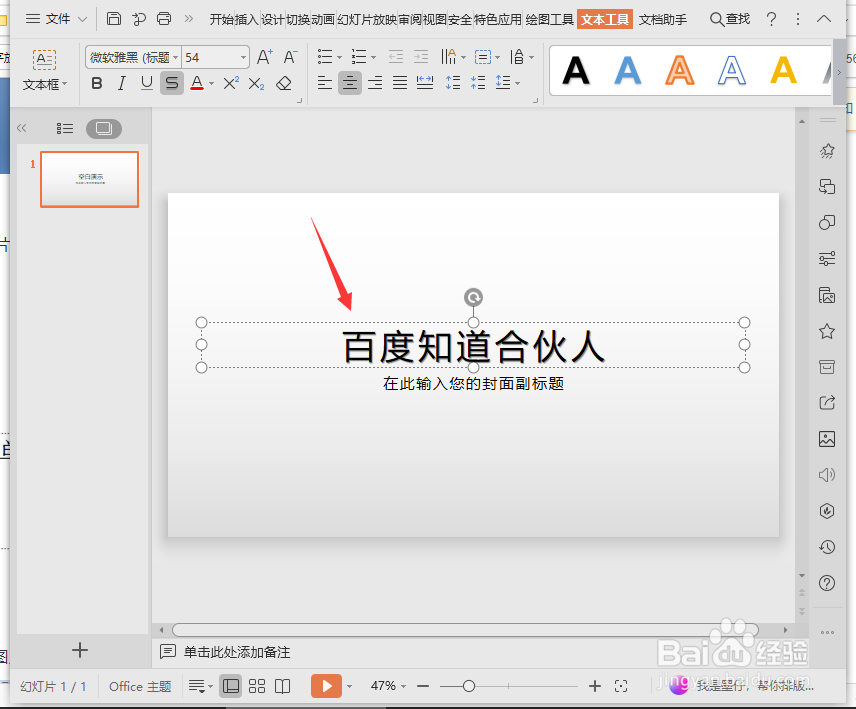
Task: Toggle bold formatting
Action: tap(97, 83)
